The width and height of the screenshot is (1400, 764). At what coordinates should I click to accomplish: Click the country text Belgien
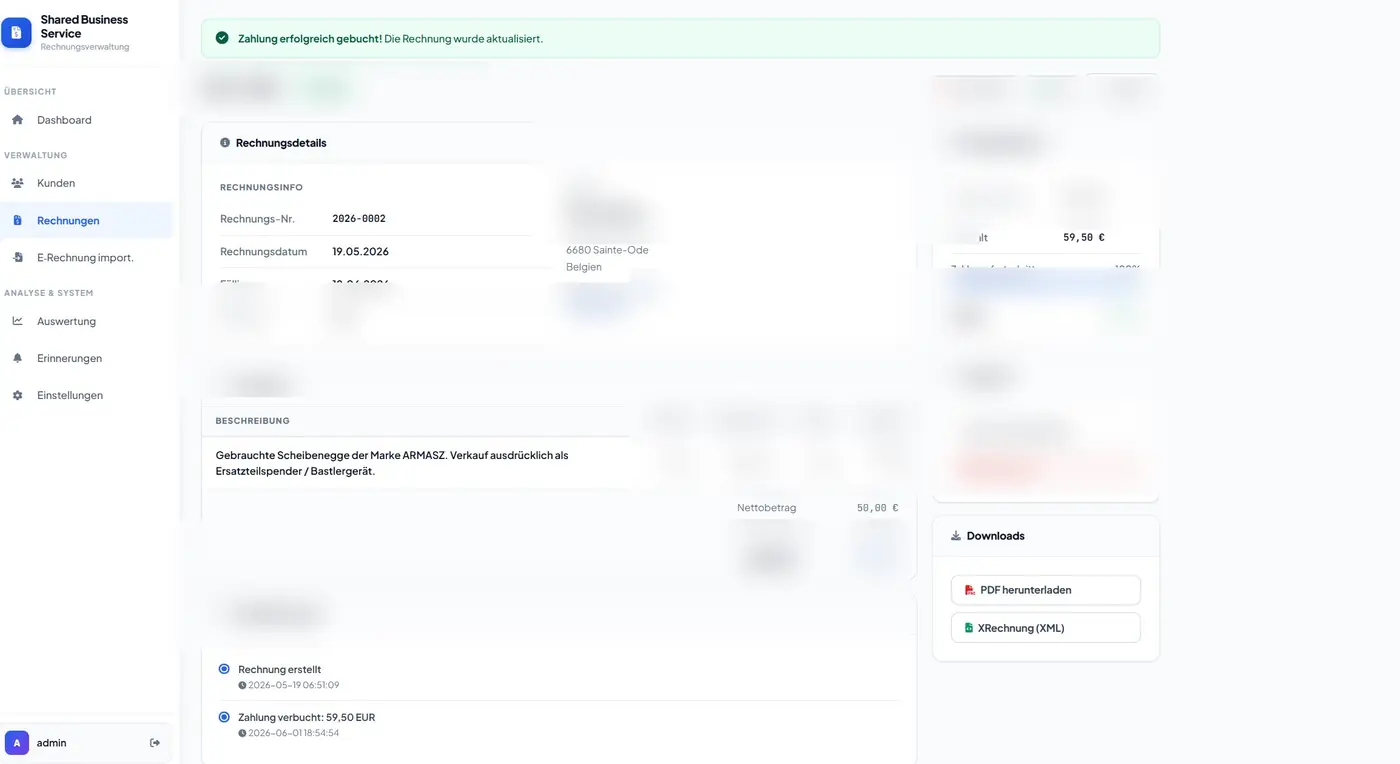tap(584, 267)
